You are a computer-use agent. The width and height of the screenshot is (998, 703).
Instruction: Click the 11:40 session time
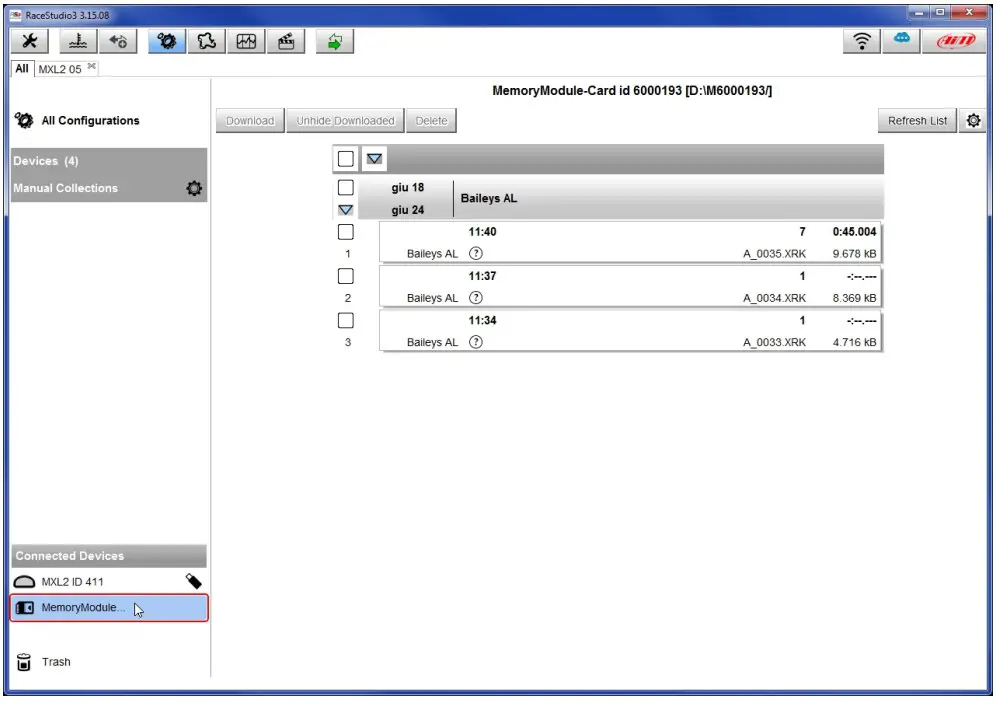tap(482, 232)
